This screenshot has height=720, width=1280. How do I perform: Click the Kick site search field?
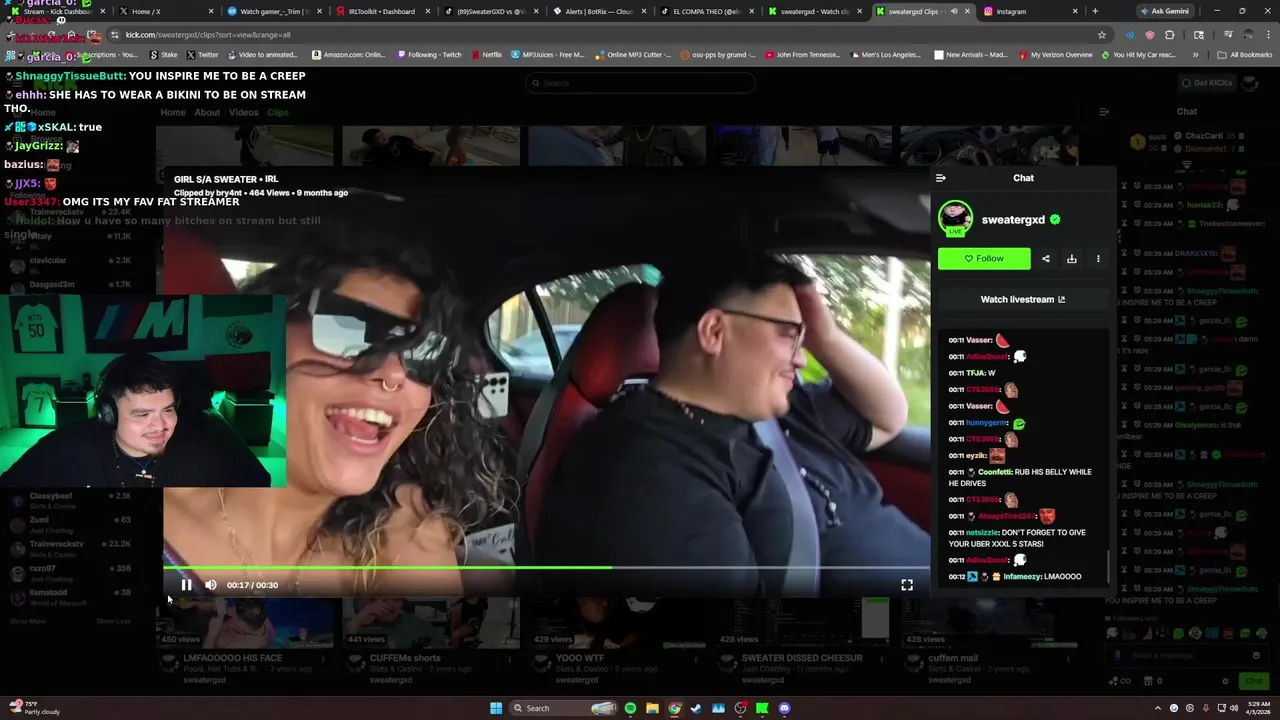[x=640, y=83]
